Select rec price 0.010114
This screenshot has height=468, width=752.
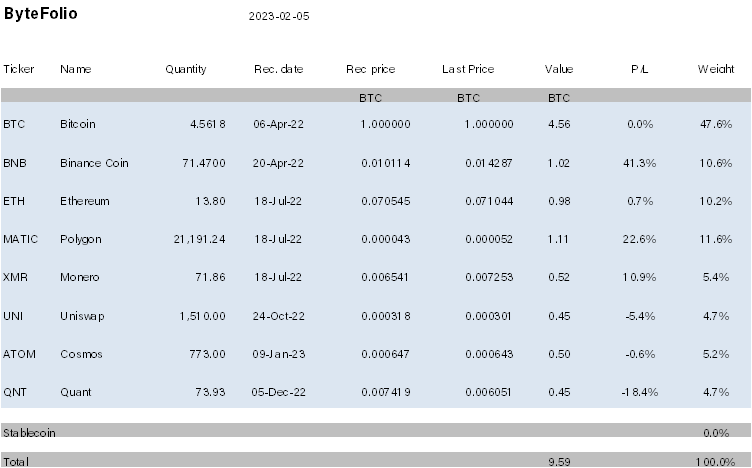click(x=386, y=163)
